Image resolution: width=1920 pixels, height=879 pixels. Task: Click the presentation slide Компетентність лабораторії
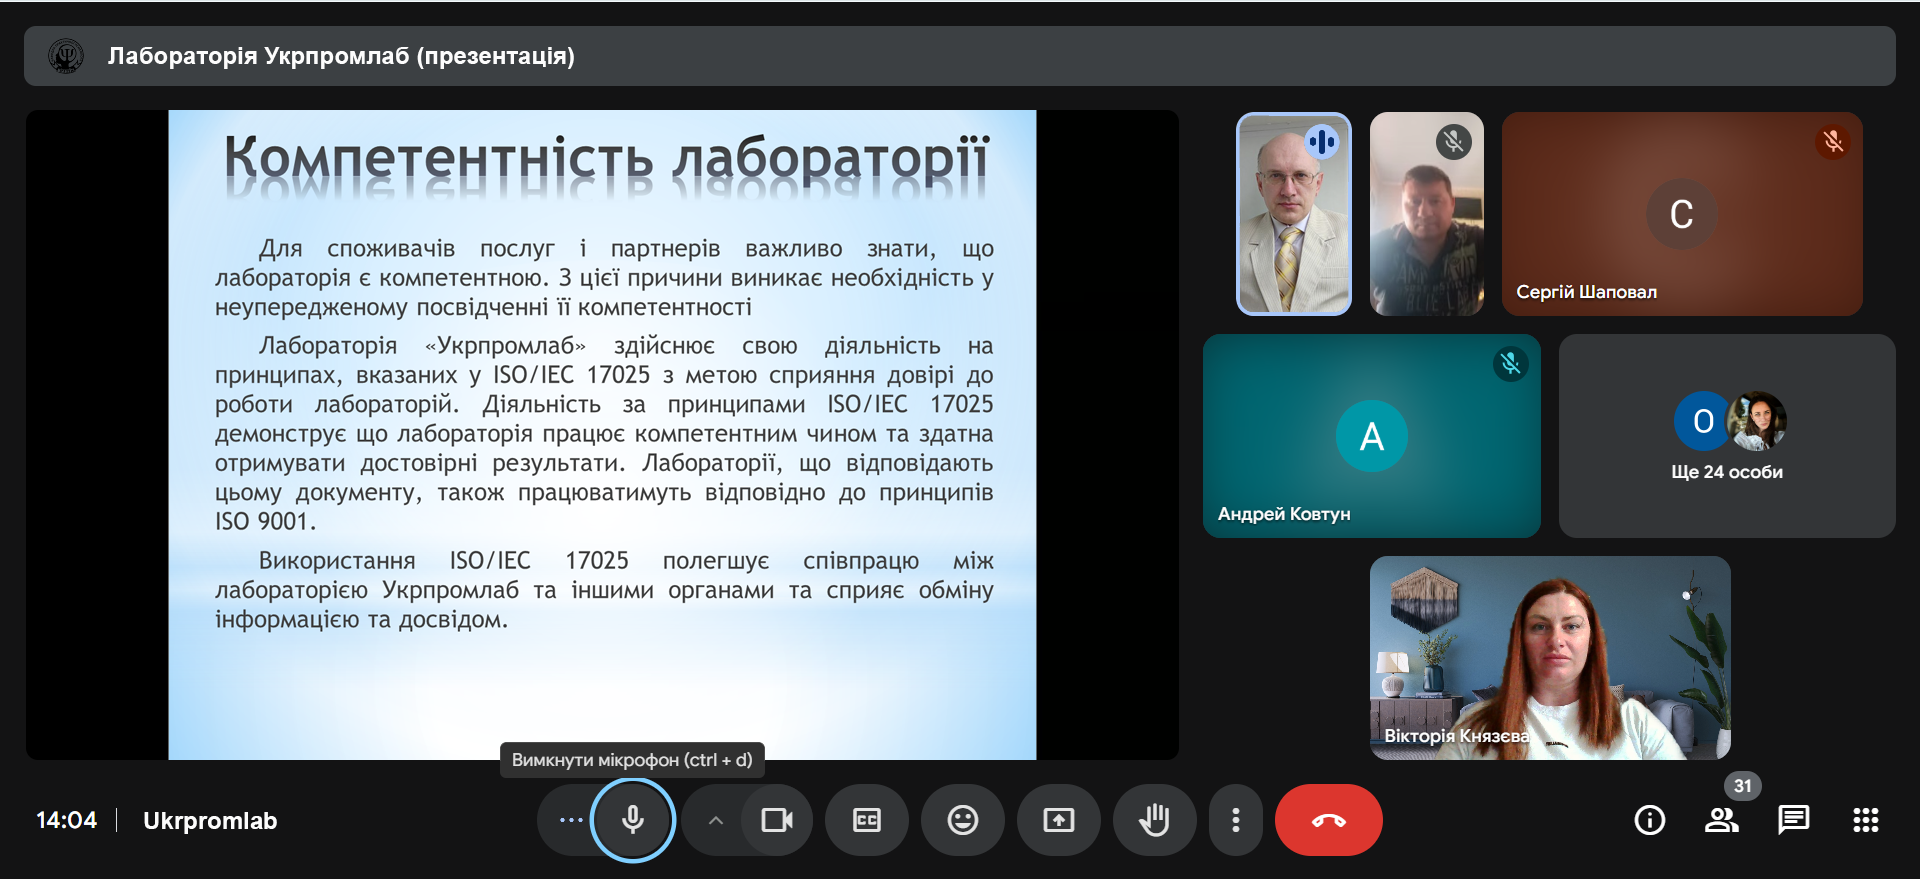point(602,435)
